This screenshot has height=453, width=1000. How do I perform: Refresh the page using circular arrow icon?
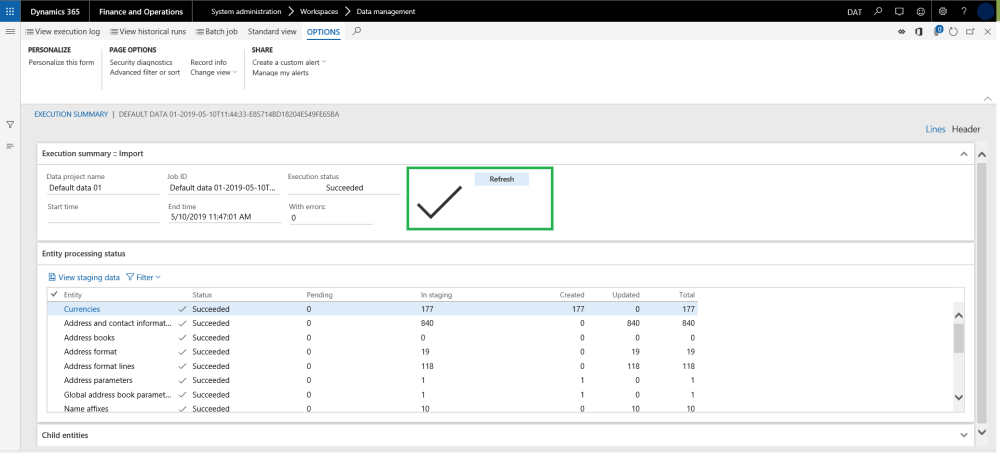953,32
